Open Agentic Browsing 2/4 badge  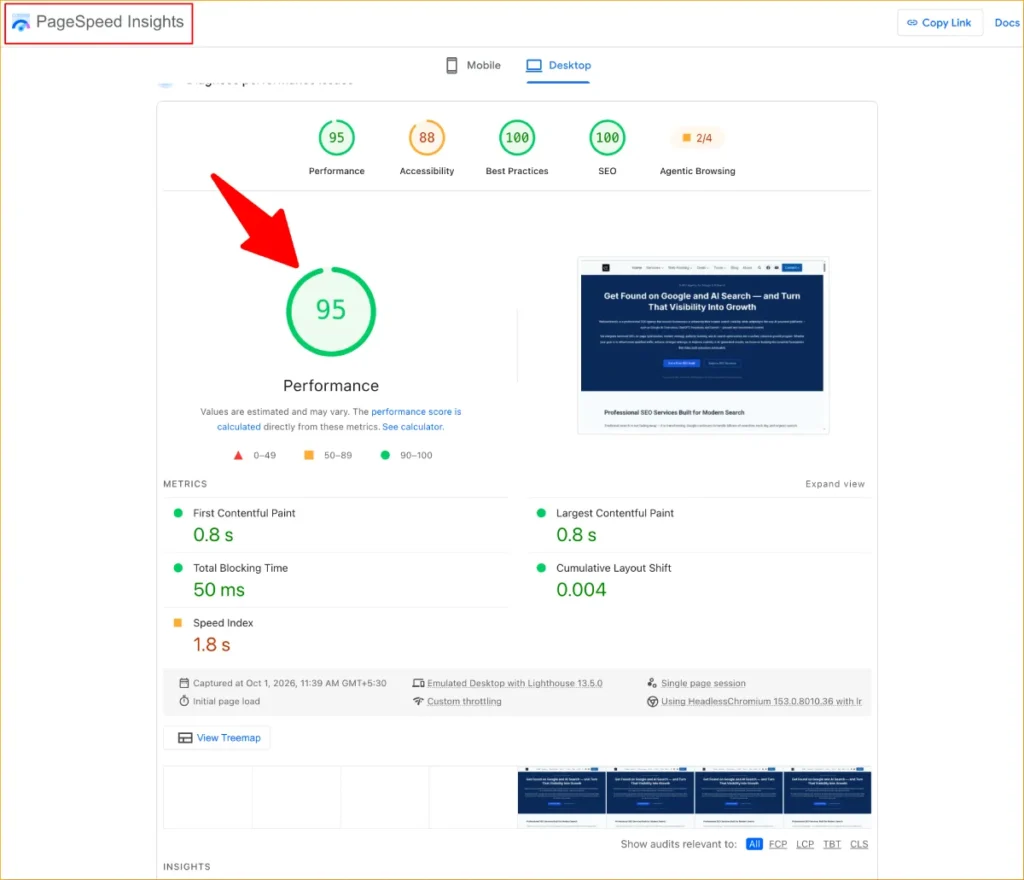pos(697,138)
